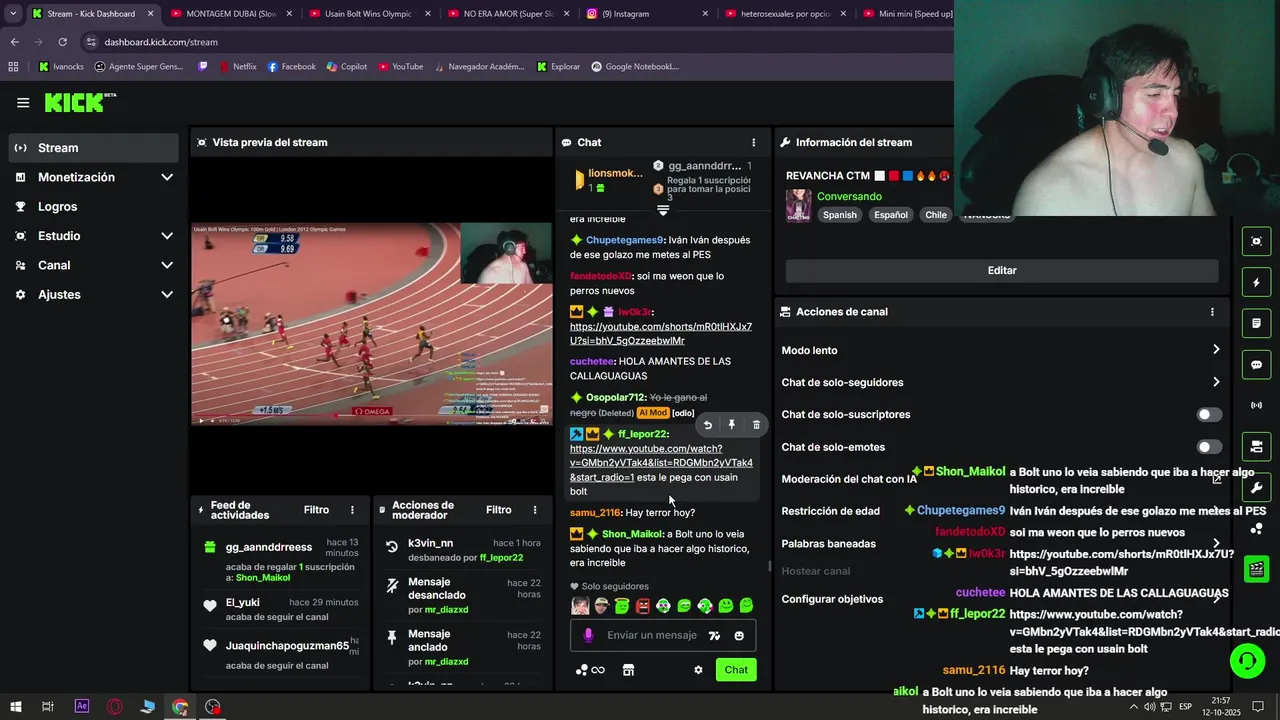Open Modo lento settings chevron

tap(1216, 350)
